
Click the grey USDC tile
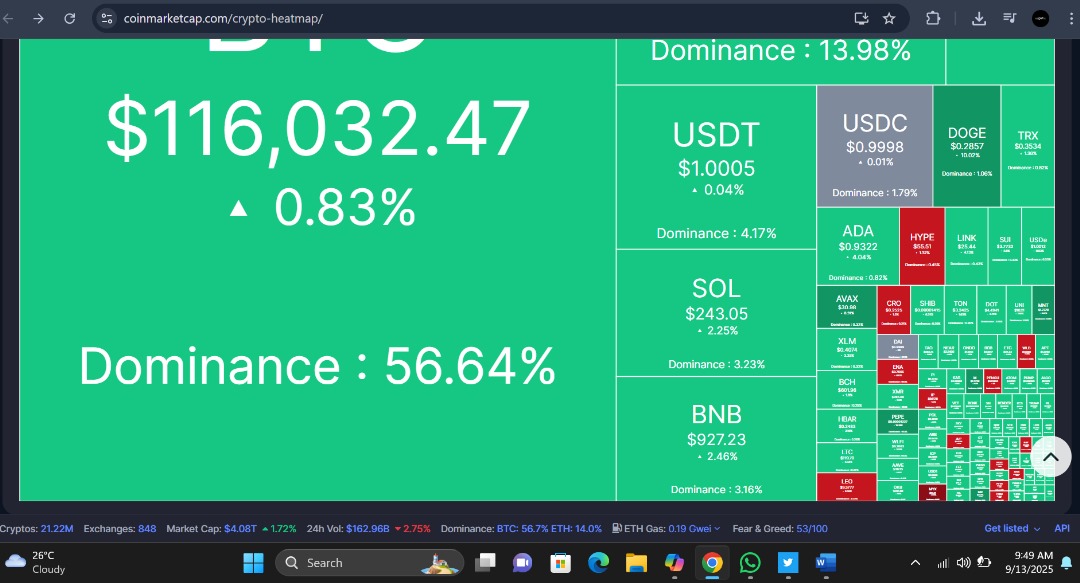pyautogui.click(x=875, y=146)
